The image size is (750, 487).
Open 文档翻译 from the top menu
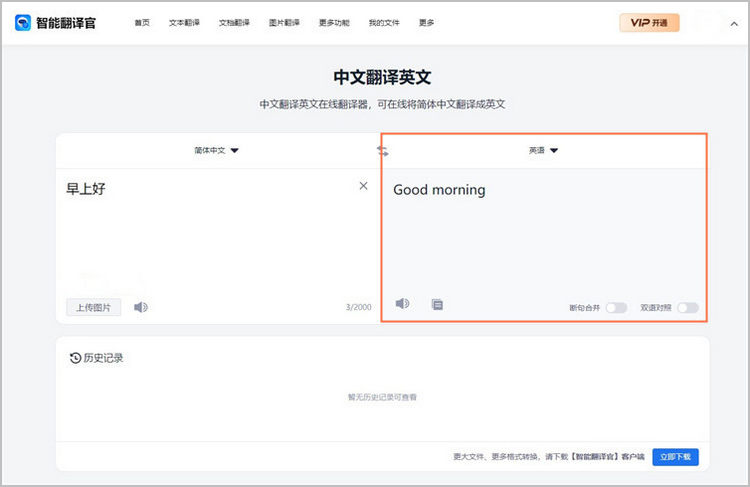pyautogui.click(x=234, y=23)
